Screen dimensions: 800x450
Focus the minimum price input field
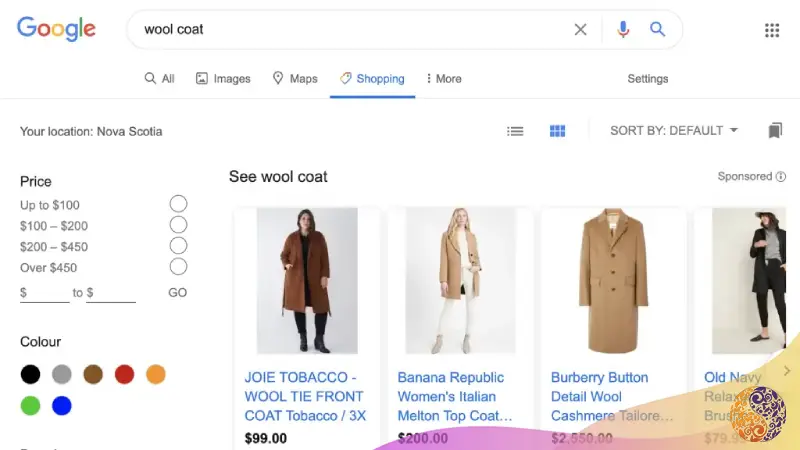click(45, 293)
